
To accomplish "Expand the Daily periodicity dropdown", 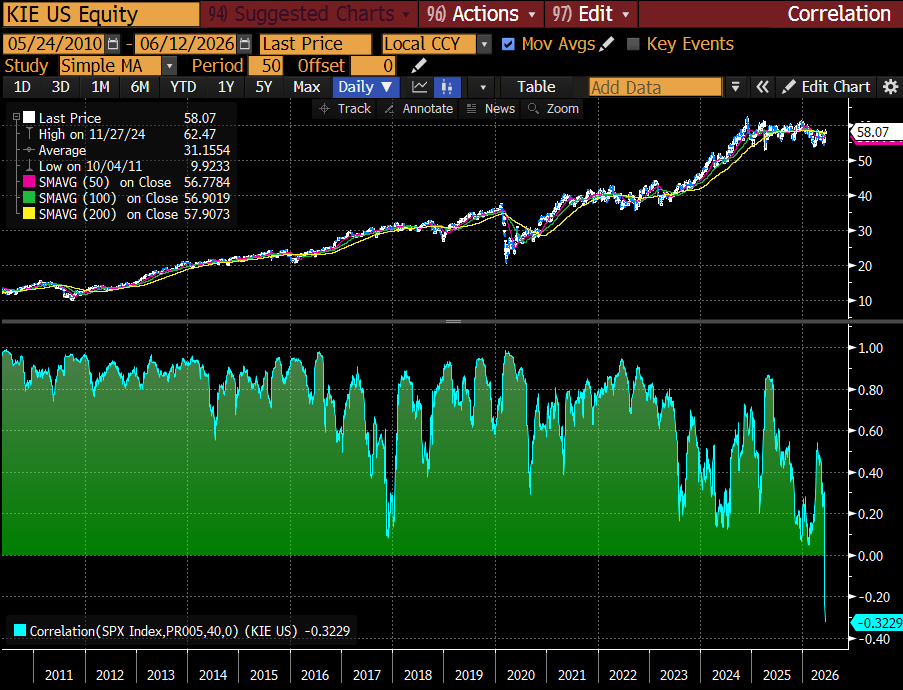I will click(364, 87).
